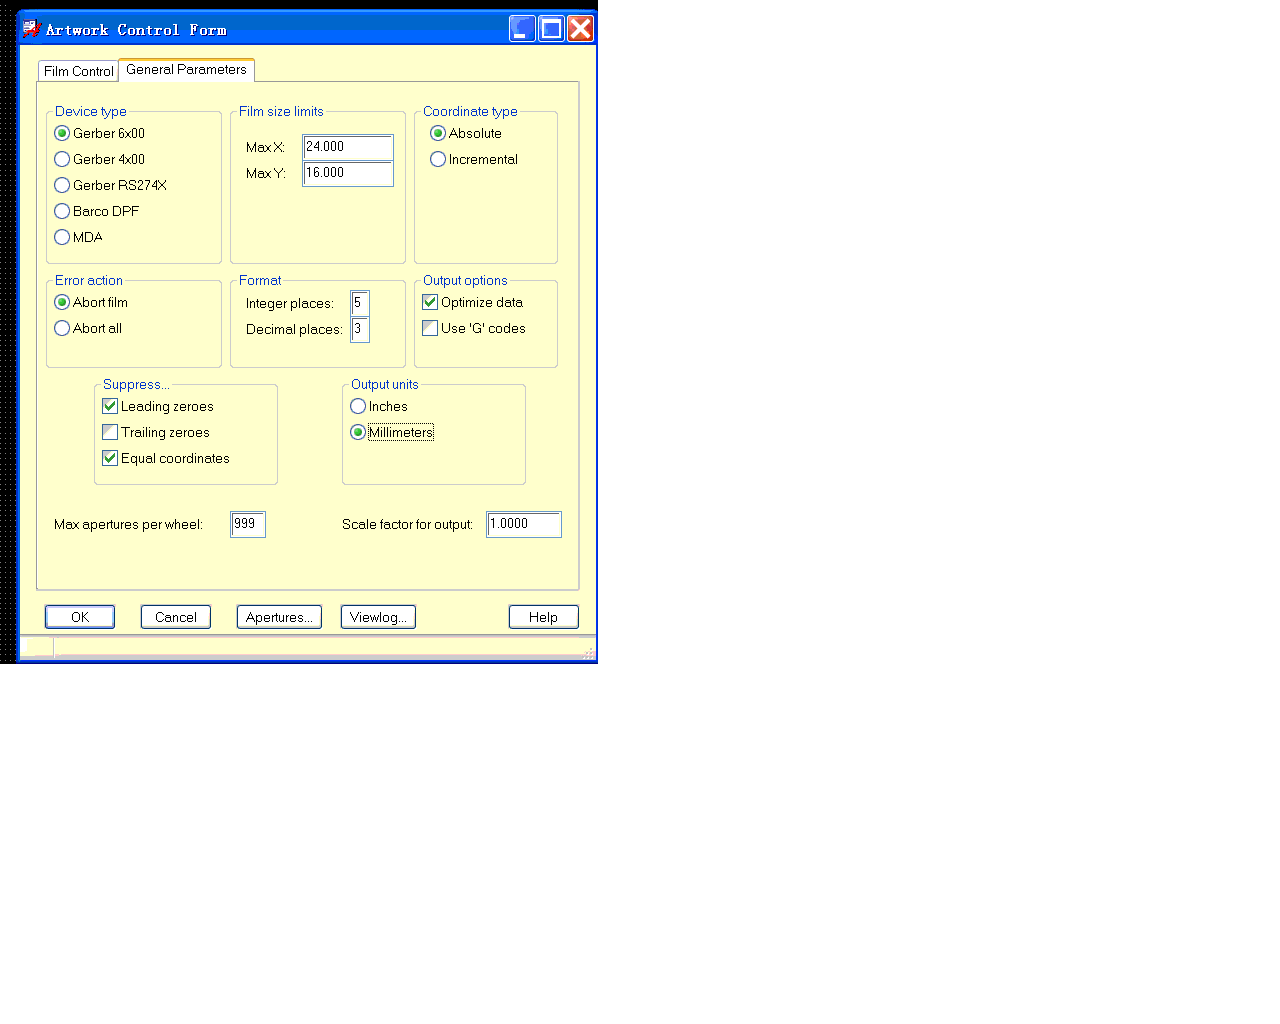Click Max apertures per wheel field
This screenshot has width=1280, height=1024.
coord(248,524)
